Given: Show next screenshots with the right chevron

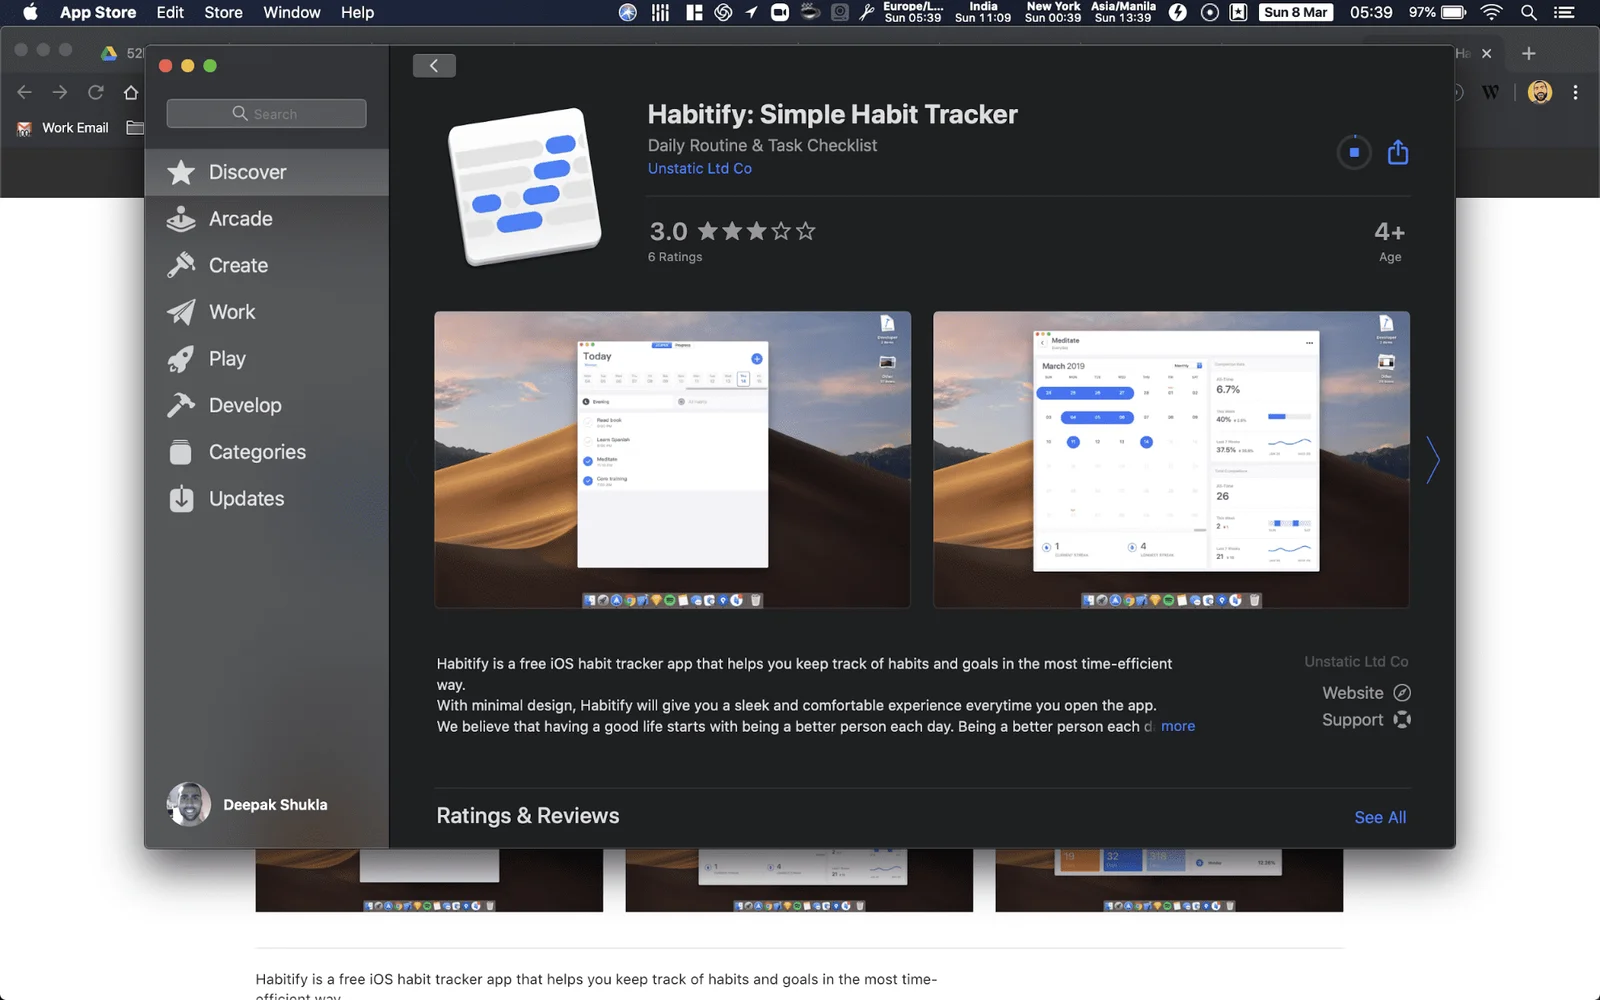Looking at the screenshot, I should [1433, 460].
